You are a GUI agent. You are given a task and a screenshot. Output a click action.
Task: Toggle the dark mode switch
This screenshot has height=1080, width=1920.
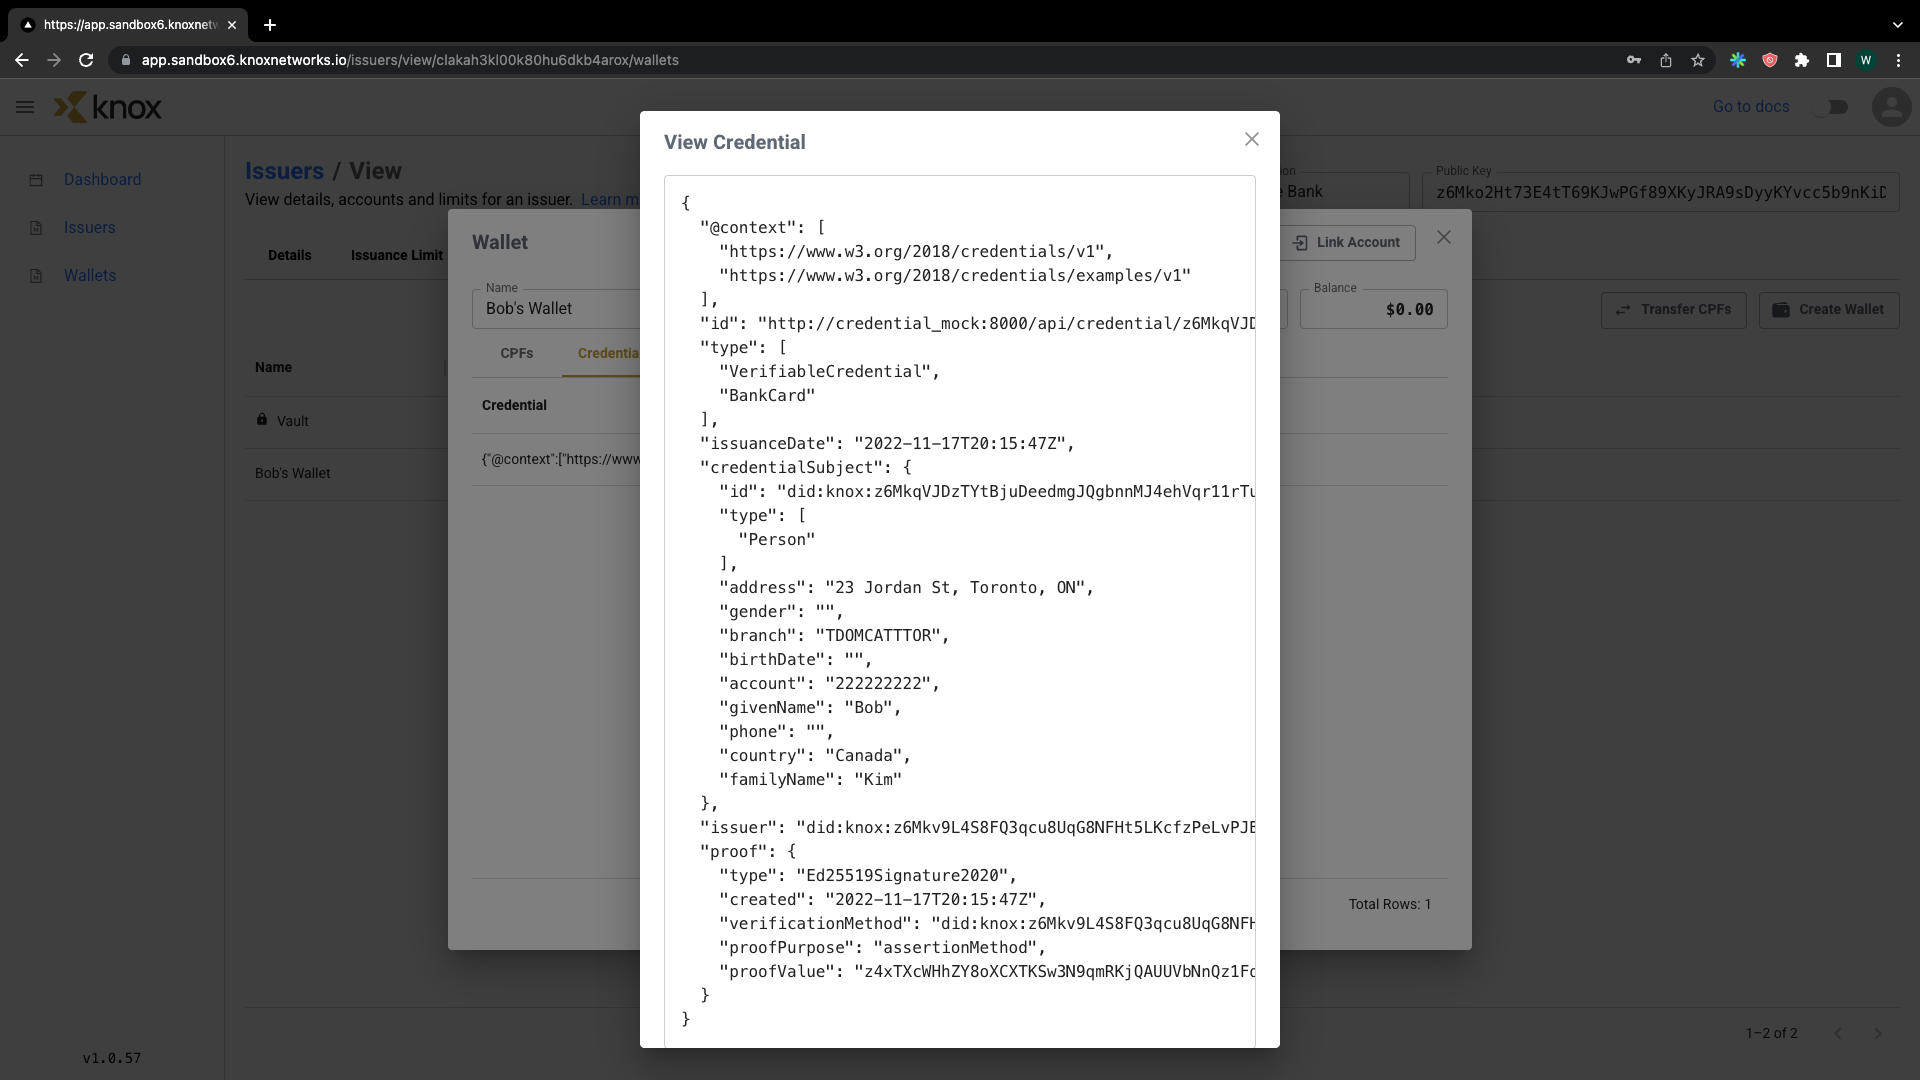pyautogui.click(x=1833, y=107)
